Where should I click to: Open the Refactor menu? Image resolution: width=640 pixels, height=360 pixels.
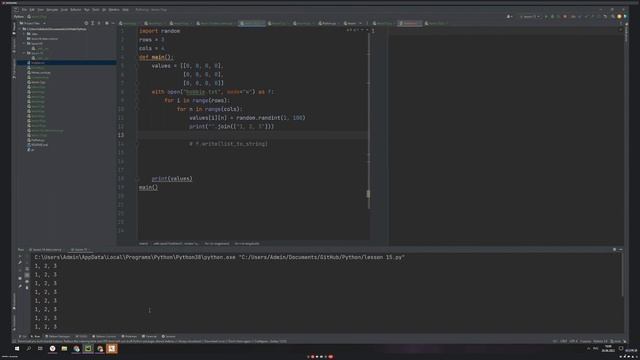pyautogui.click(x=76, y=9)
